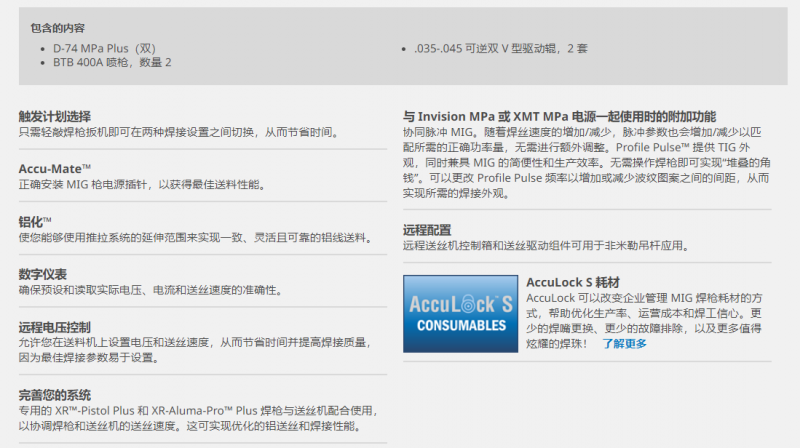Select the 触发计划选择 heading
This screenshot has height=448, width=800.
pos(55,116)
